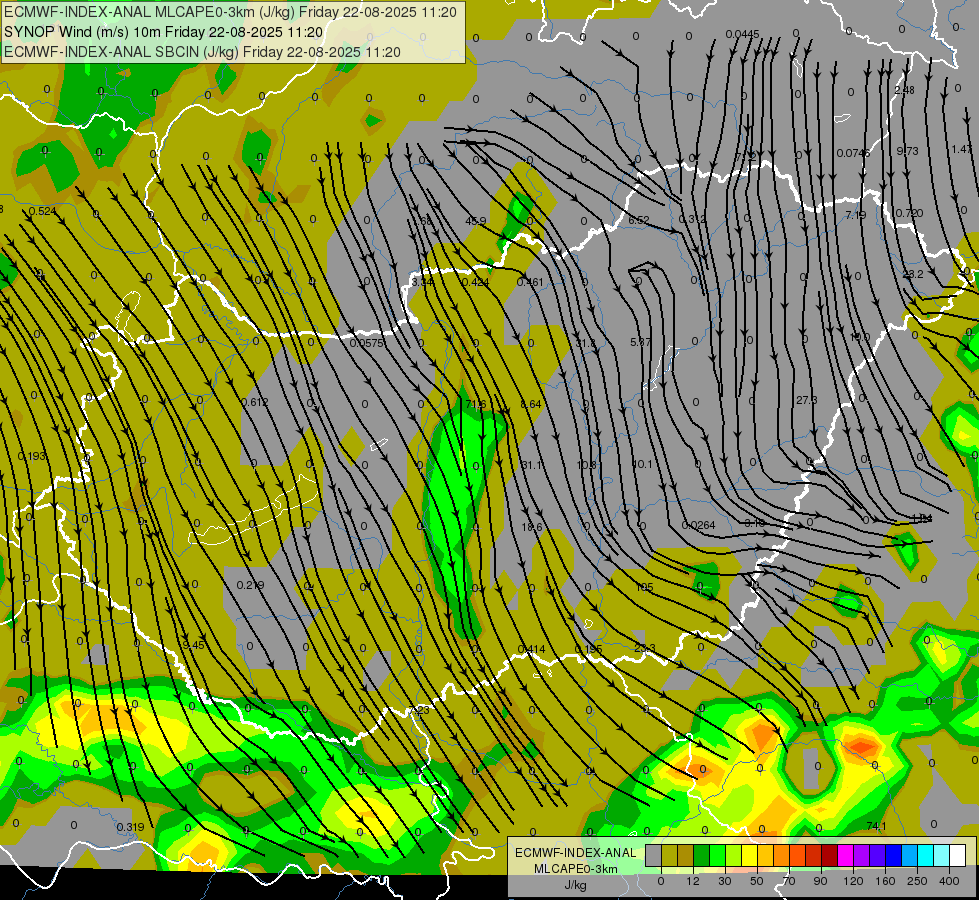Click the map value 3.34
The image size is (979, 900).
pyautogui.click(x=423, y=282)
